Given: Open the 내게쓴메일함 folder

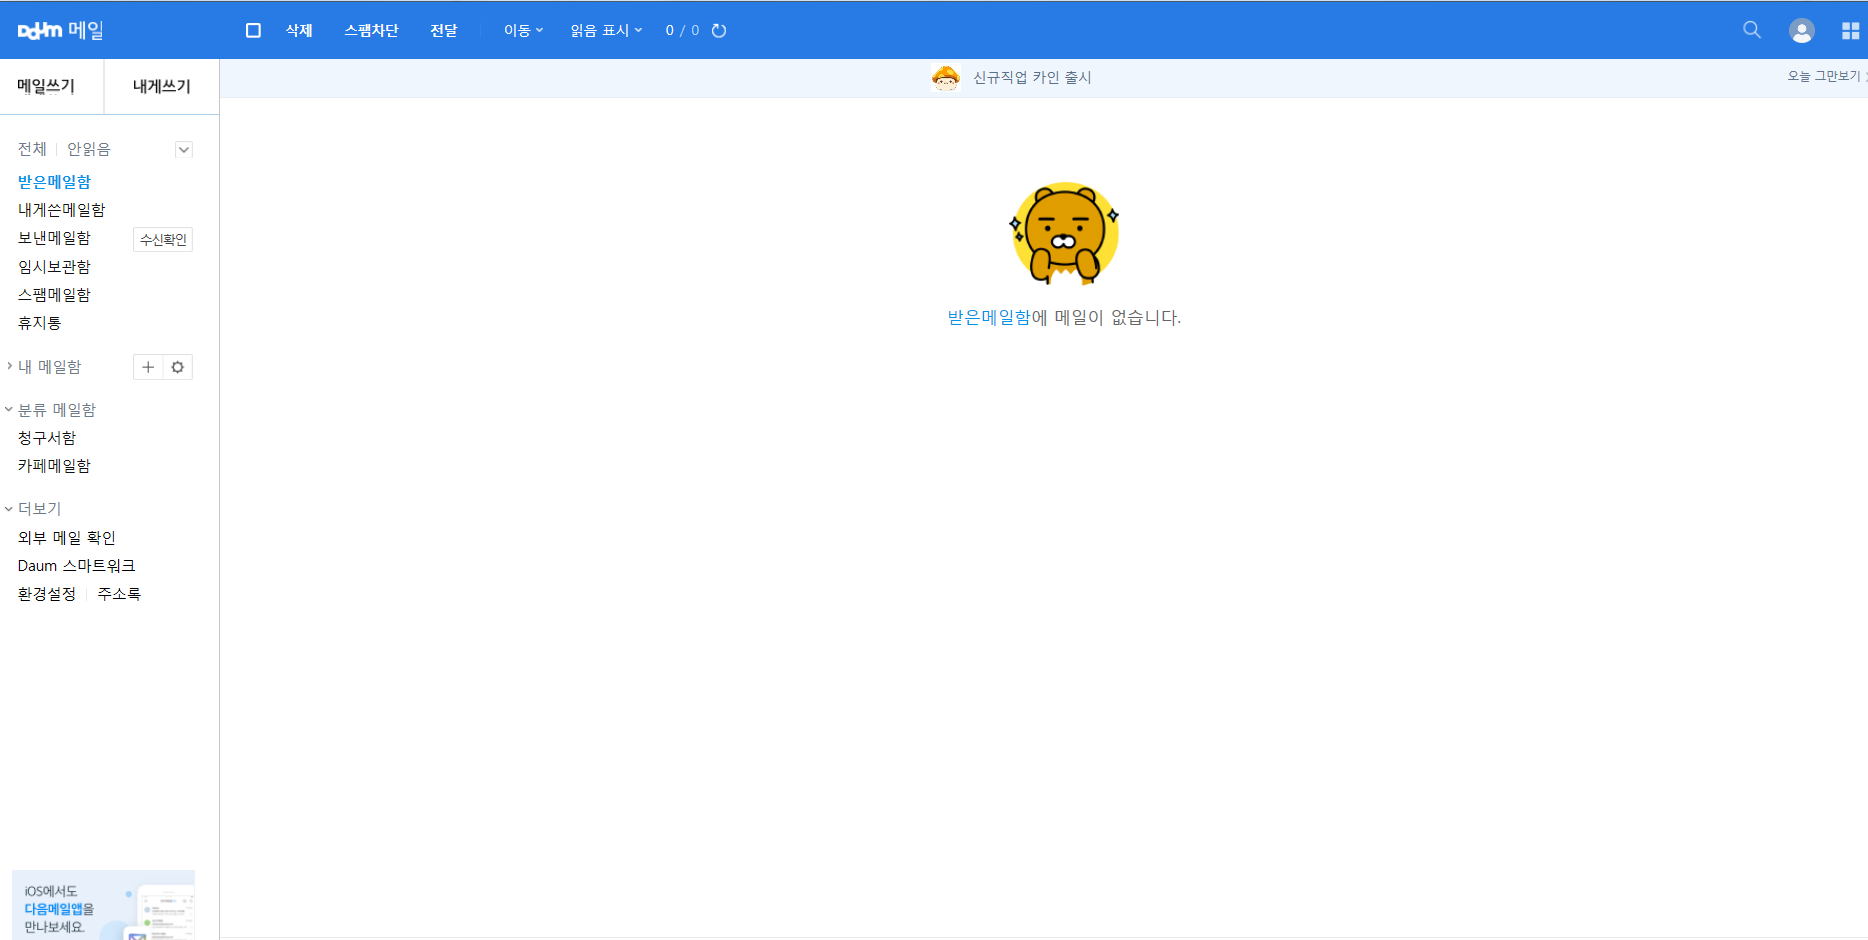Looking at the screenshot, I should pos(61,210).
